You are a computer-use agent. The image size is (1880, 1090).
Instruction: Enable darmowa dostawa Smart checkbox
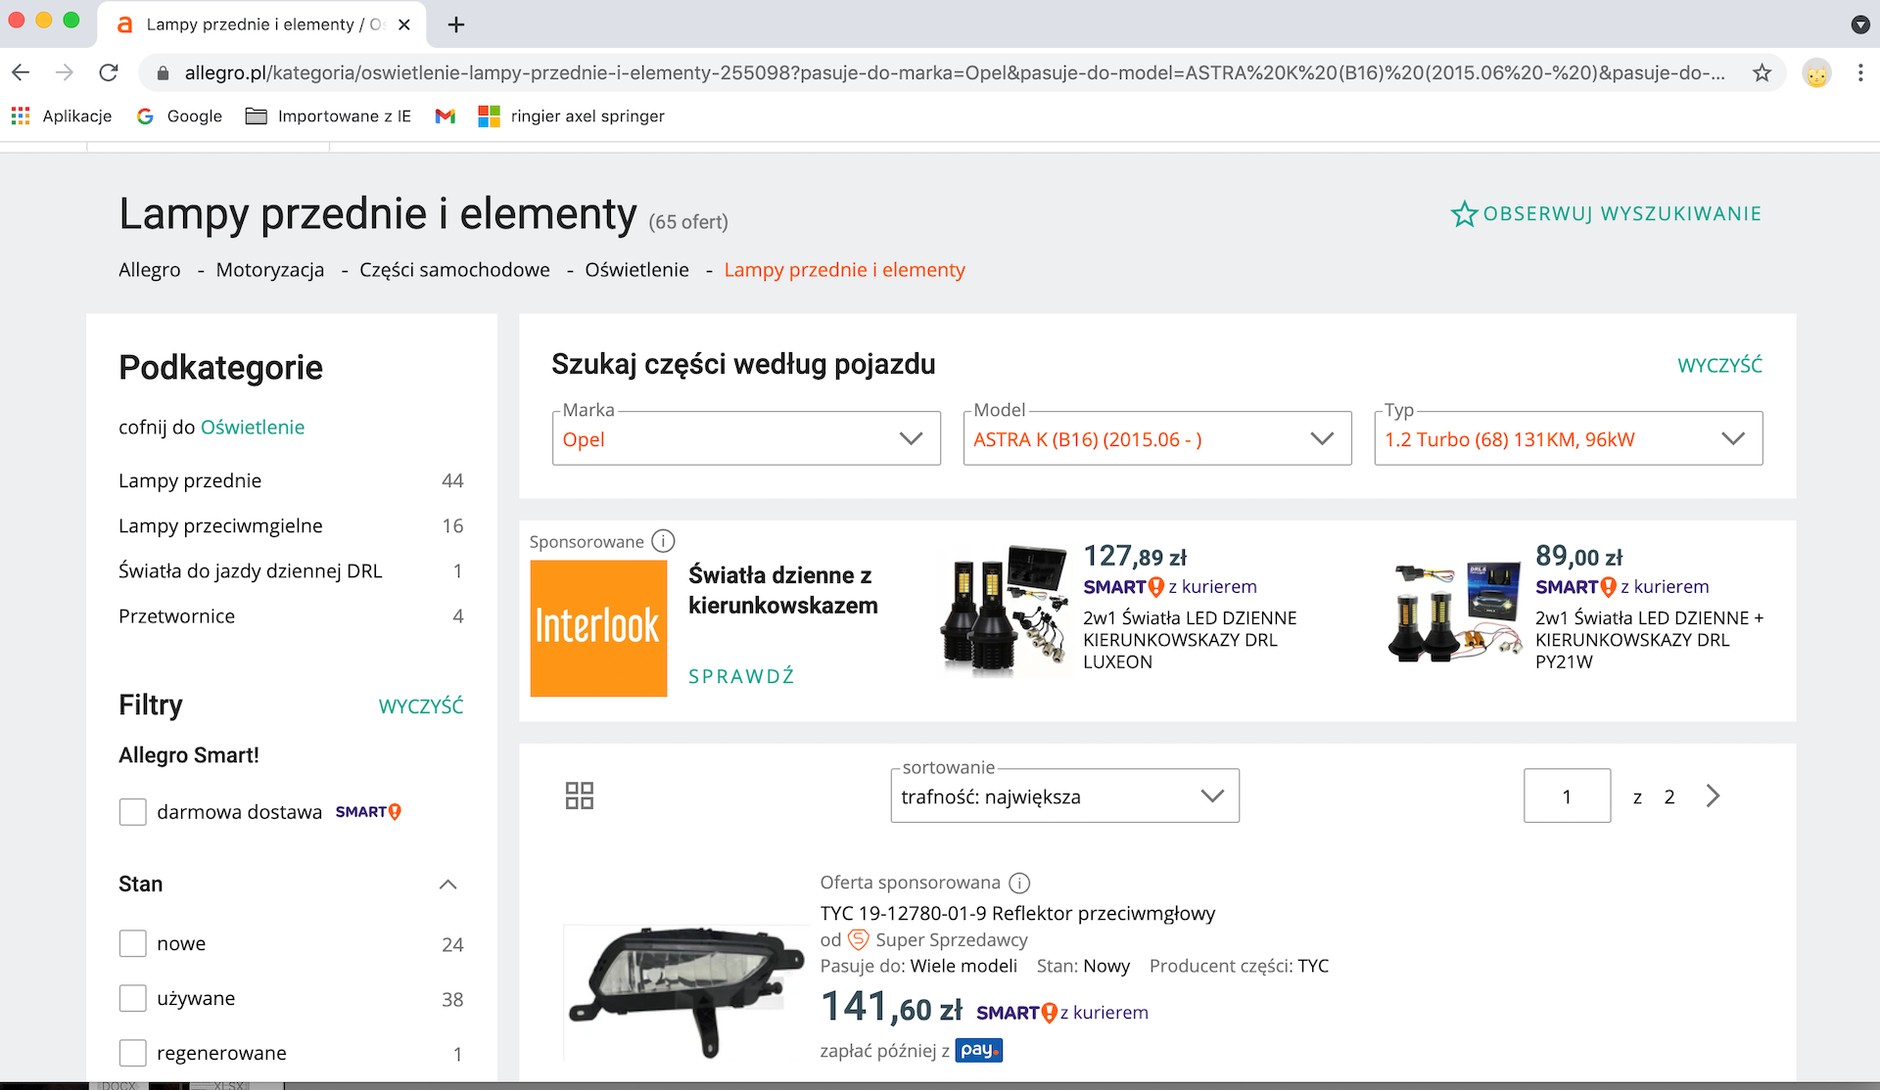(x=133, y=812)
